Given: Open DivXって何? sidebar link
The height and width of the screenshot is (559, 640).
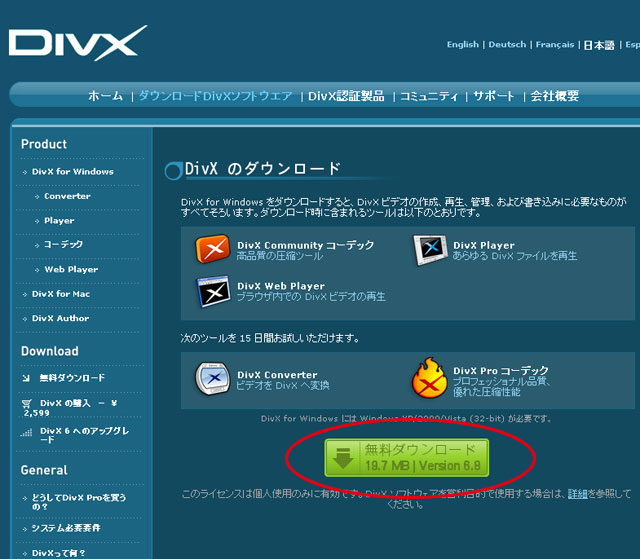Looking at the screenshot, I should tap(58, 554).
